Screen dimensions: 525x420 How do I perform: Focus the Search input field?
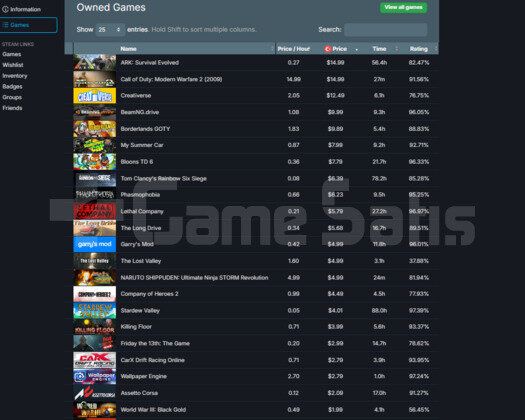(386, 29)
